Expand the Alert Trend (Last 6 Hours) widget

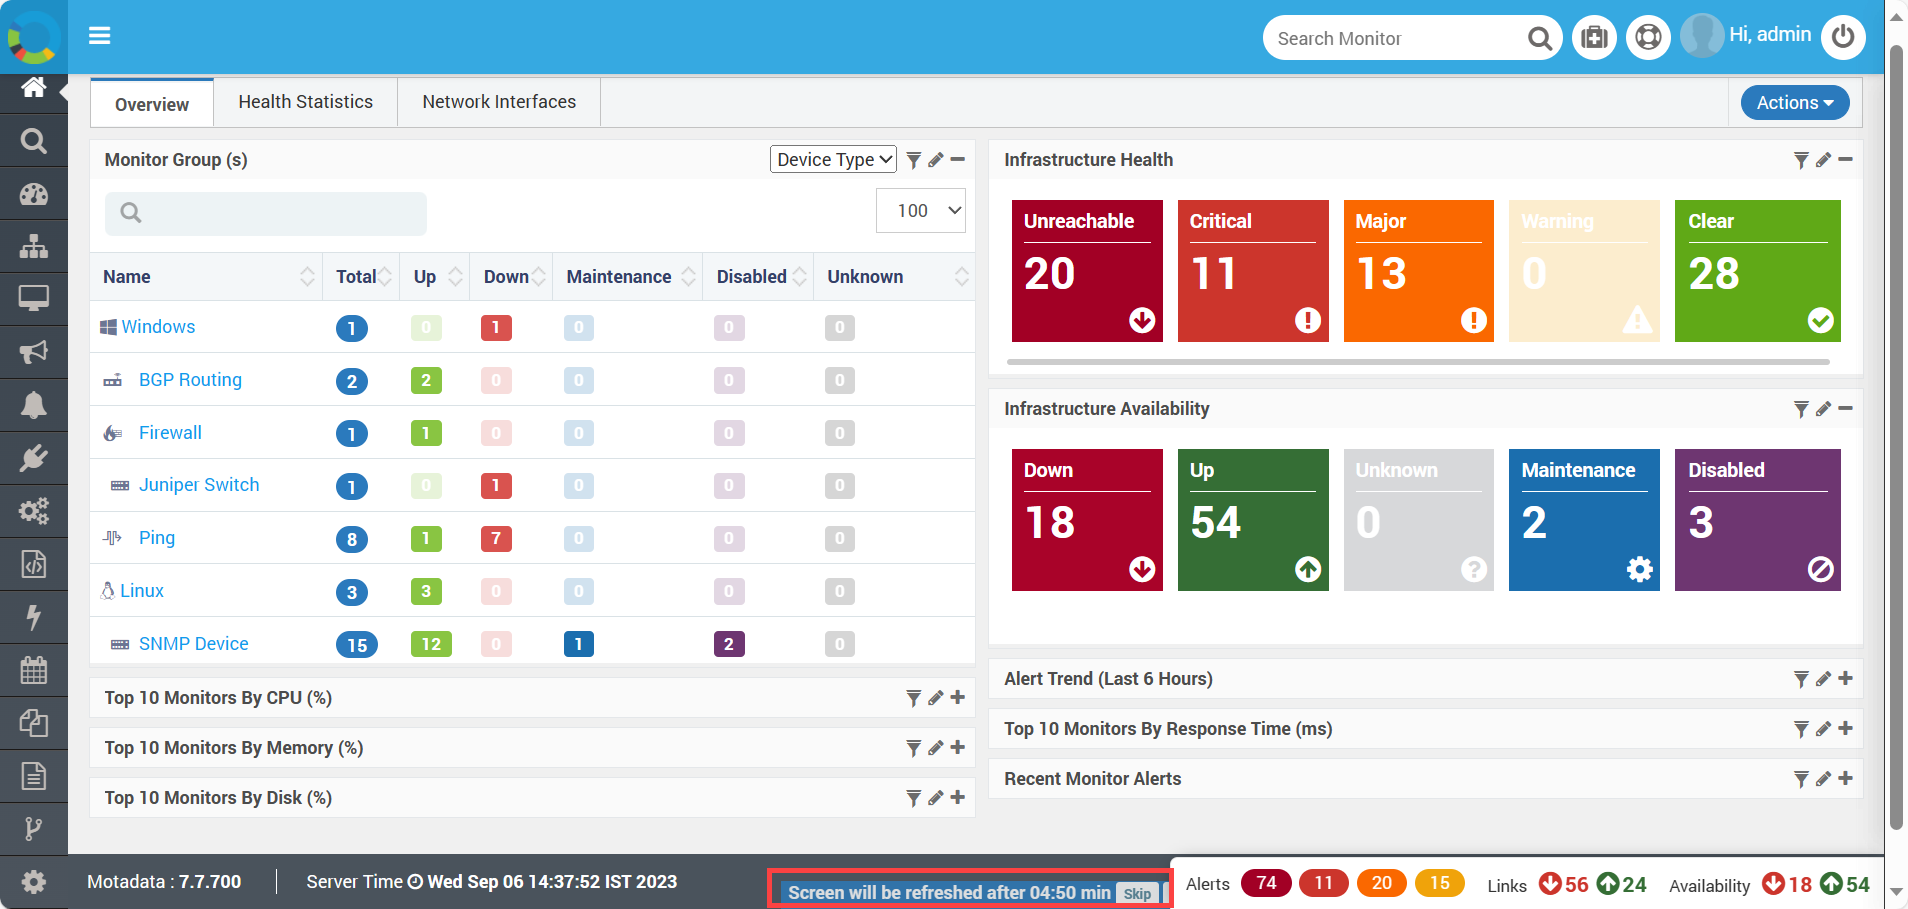(x=1846, y=678)
